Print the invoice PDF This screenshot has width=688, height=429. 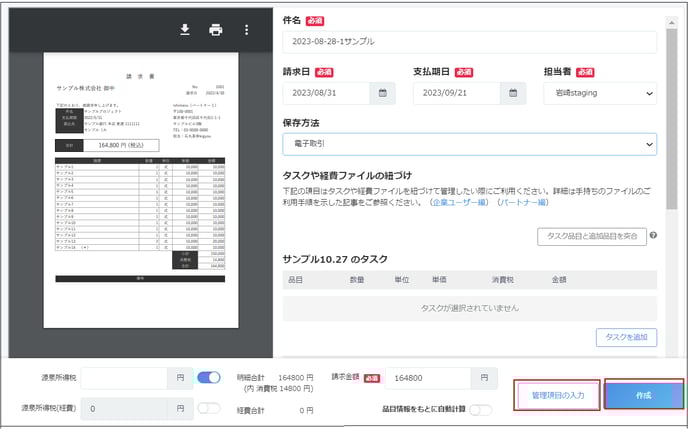(215, 30)
